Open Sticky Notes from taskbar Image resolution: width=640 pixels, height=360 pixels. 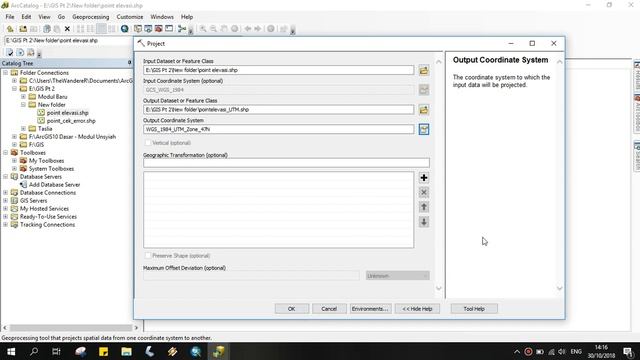[103, 351]
